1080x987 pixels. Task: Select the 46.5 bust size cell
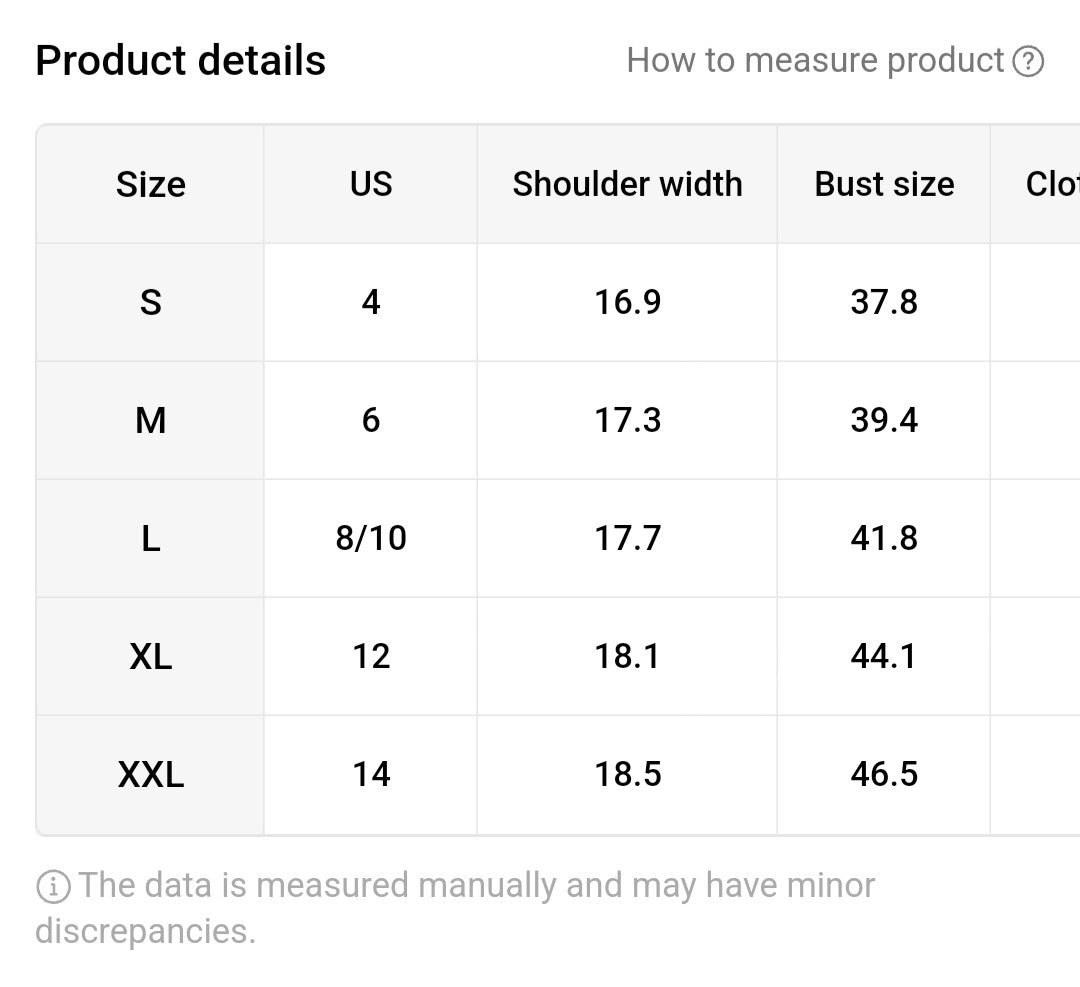click(884, 774)
